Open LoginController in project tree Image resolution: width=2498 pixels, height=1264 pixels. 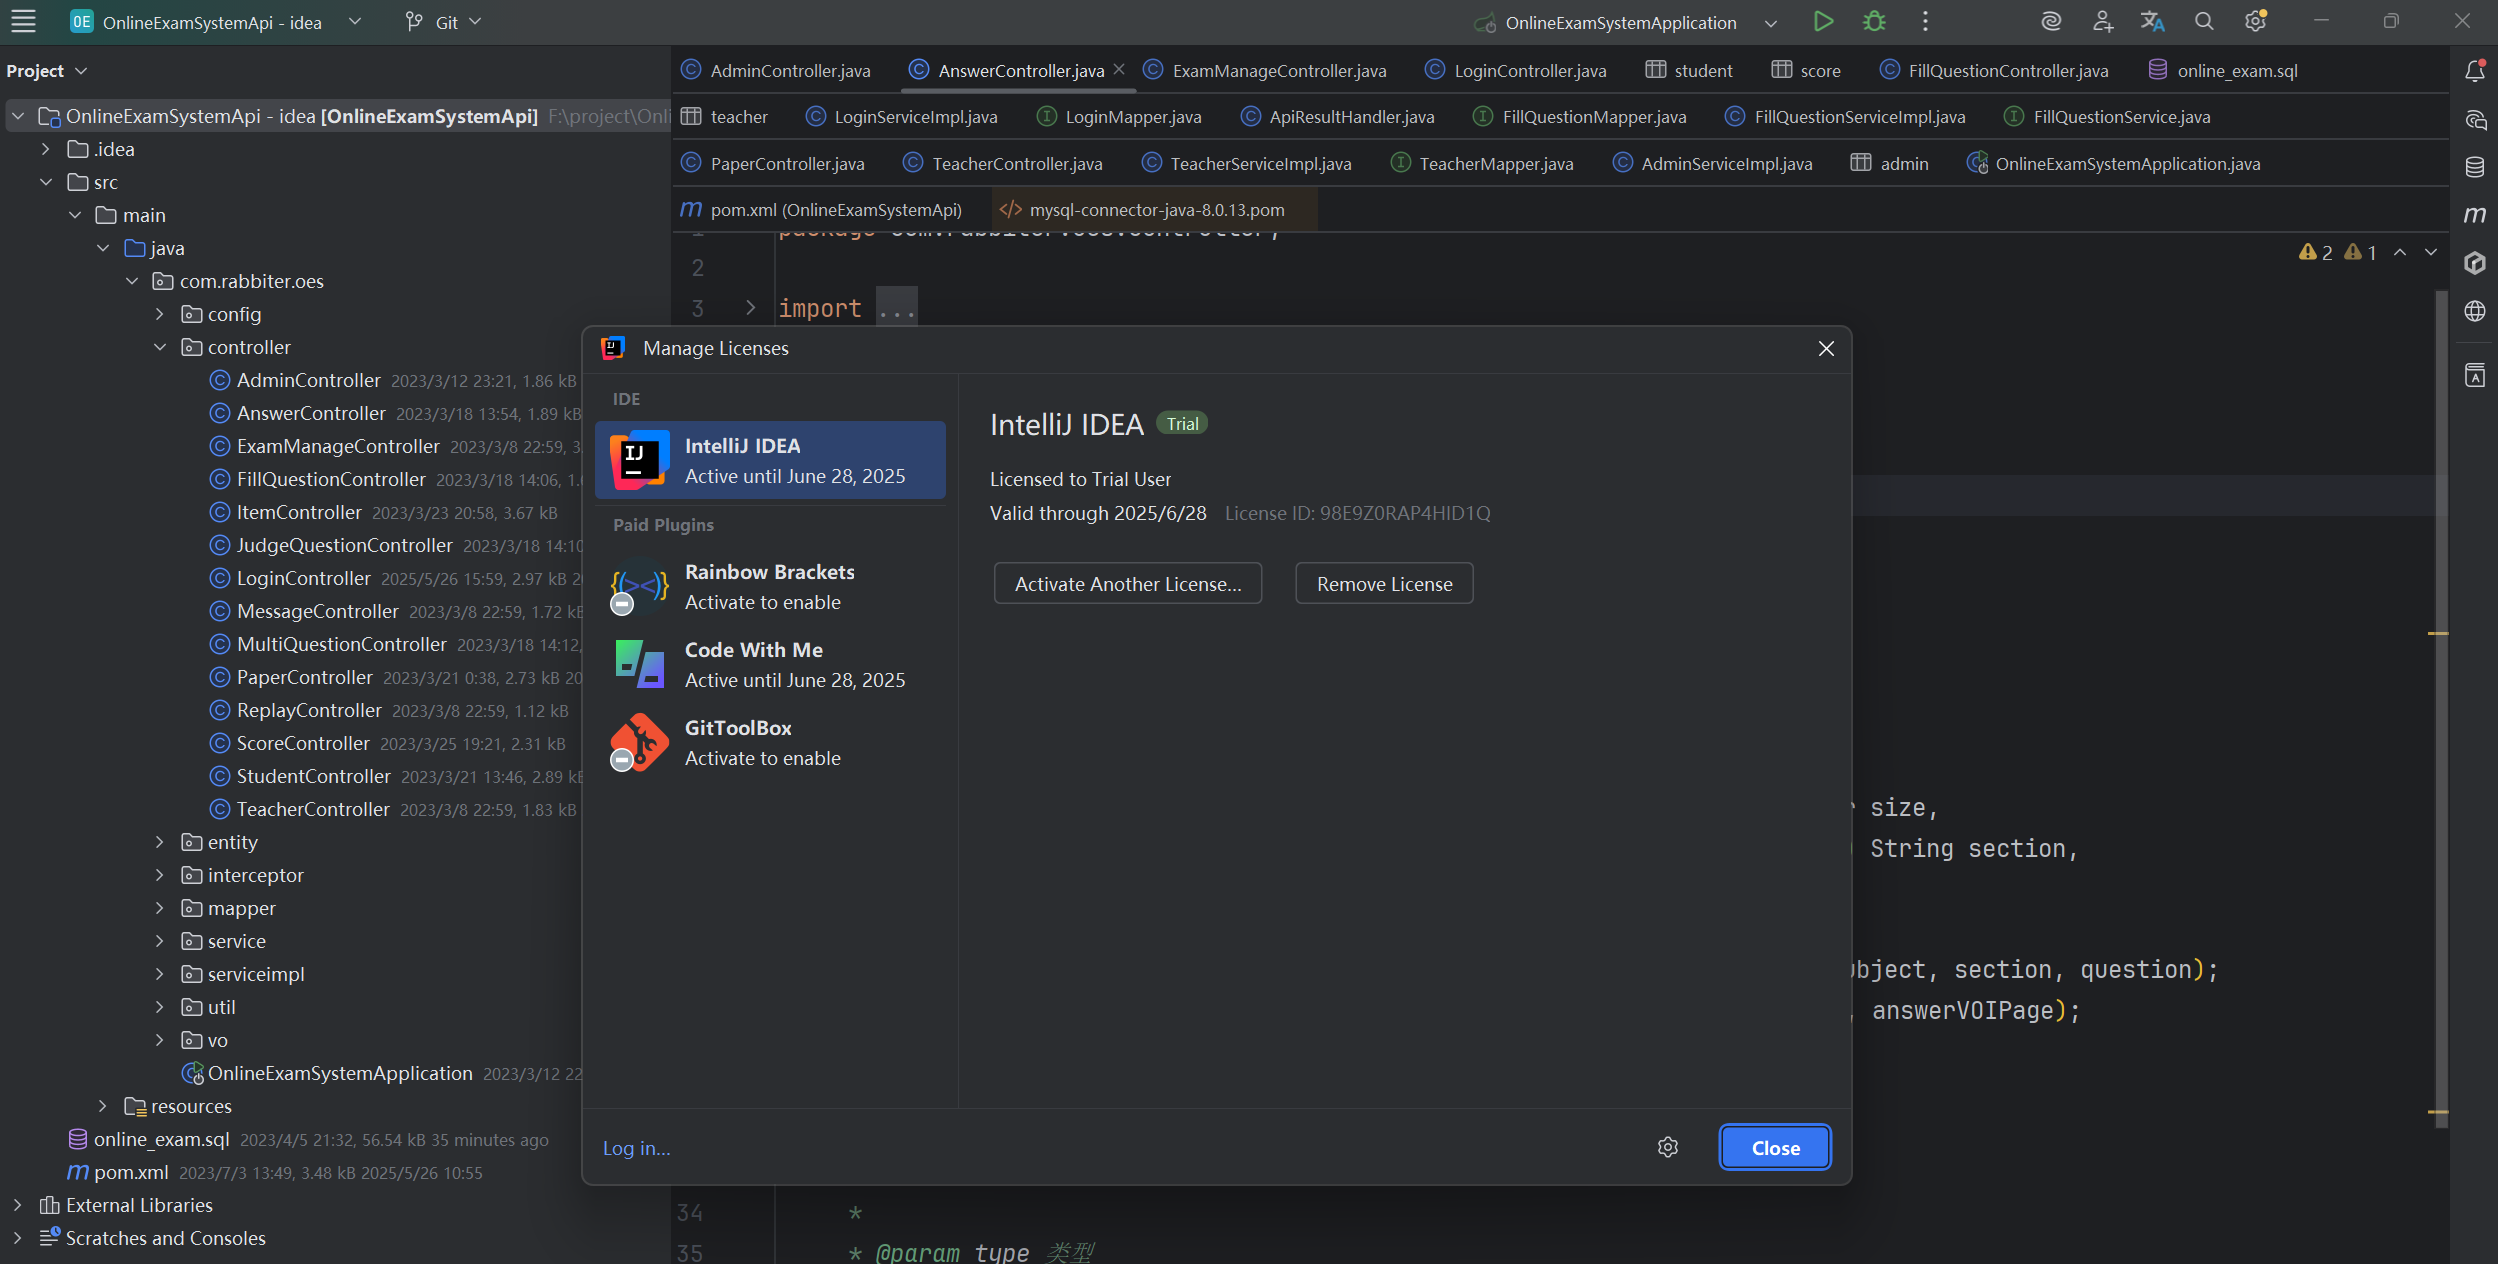tap(303, 578)
